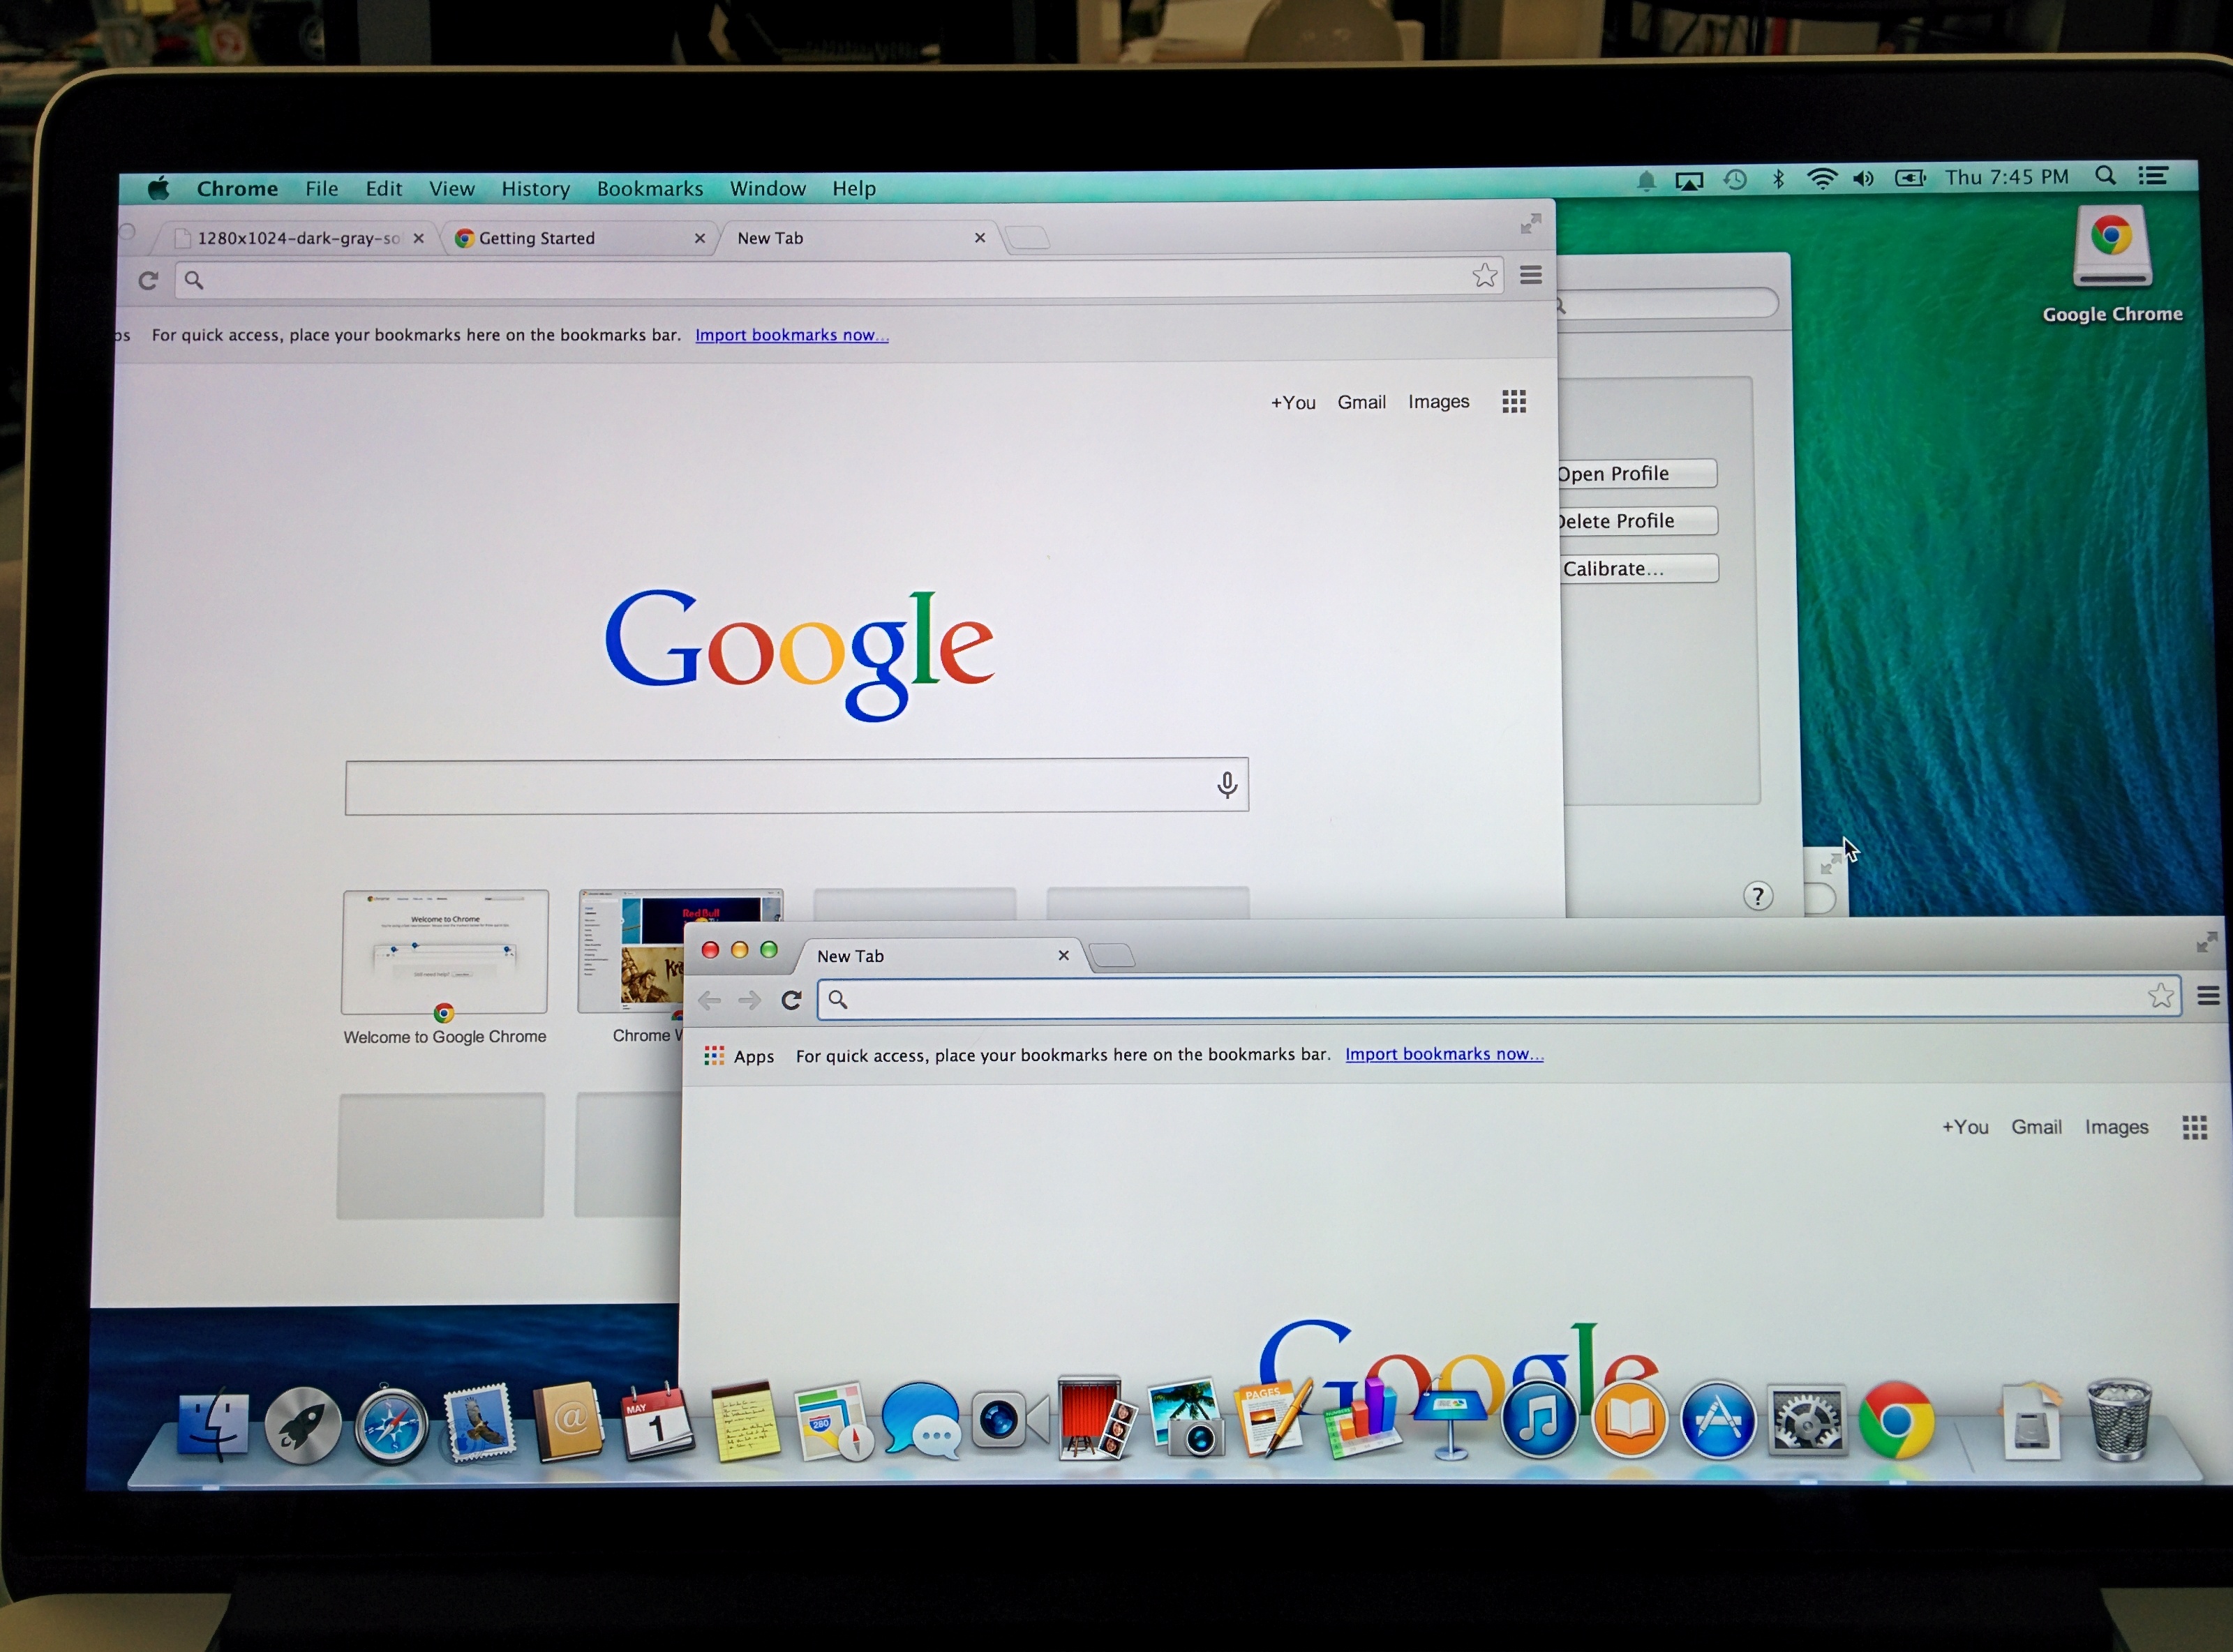The width and height of the screenshot is (2233, 1652).
Task: Open System Preferences from the Dock
Action: [x=1806, y=1421]
